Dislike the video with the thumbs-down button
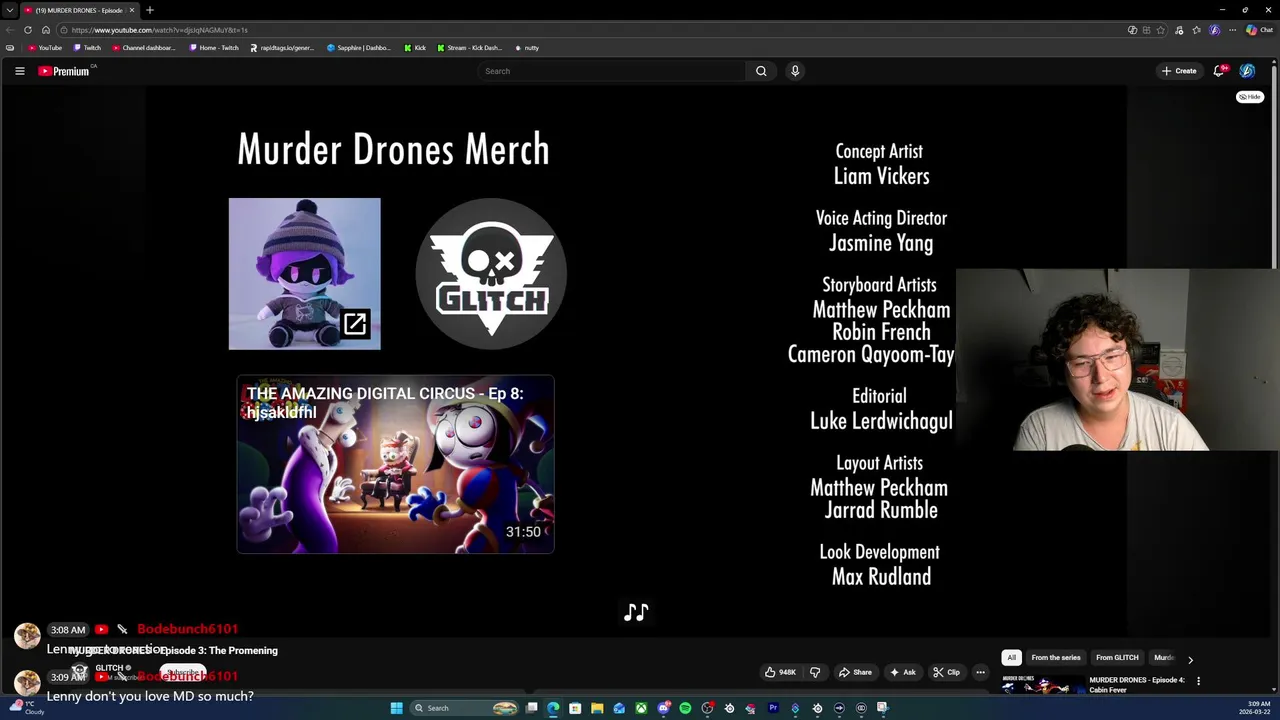This screenshot has height=720, width=1280. pos(815,672)
